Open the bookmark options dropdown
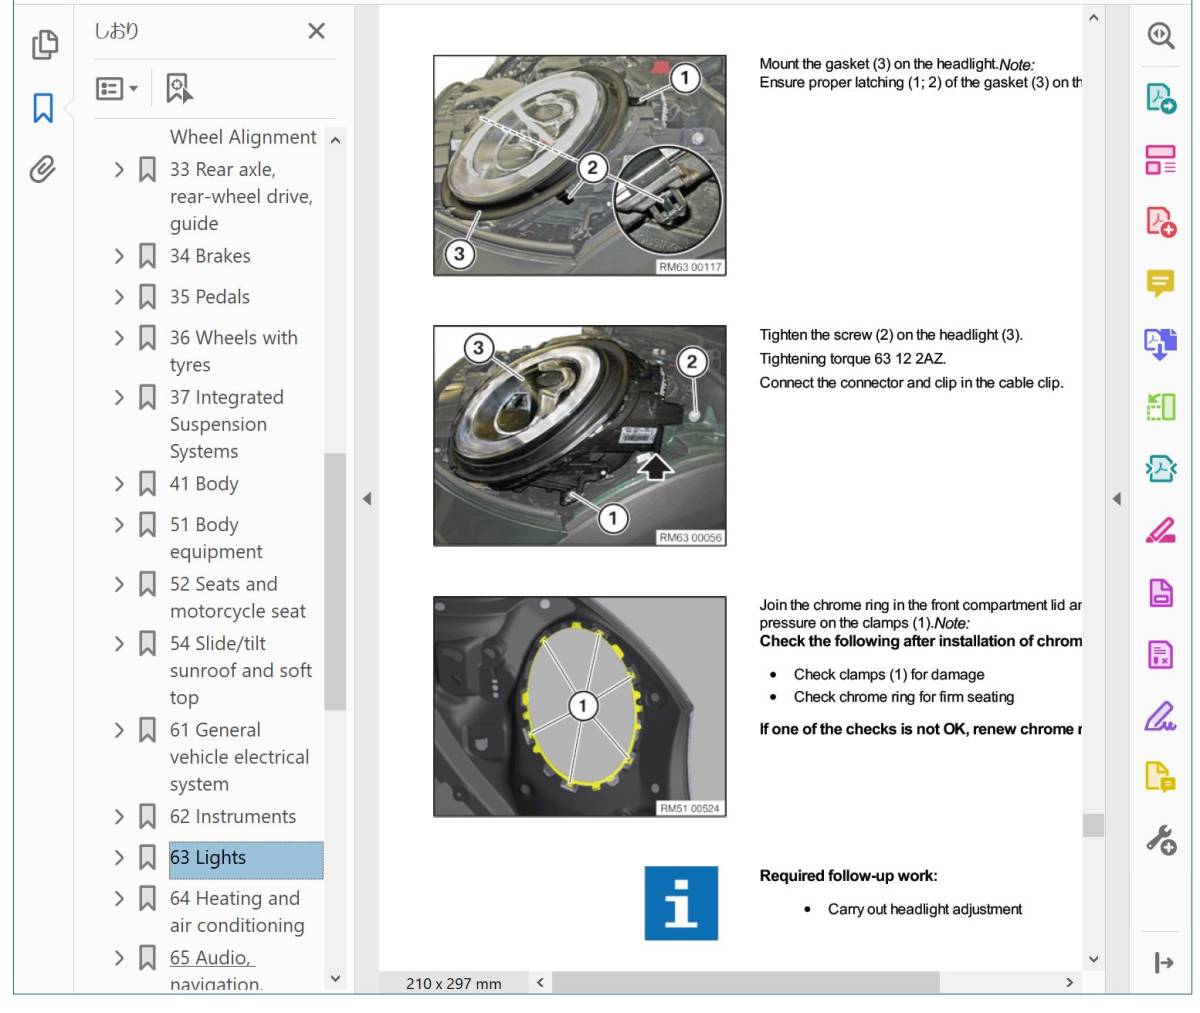Image resolution: width=1200 pixels, height=1013 pixels. coord(117,88)
